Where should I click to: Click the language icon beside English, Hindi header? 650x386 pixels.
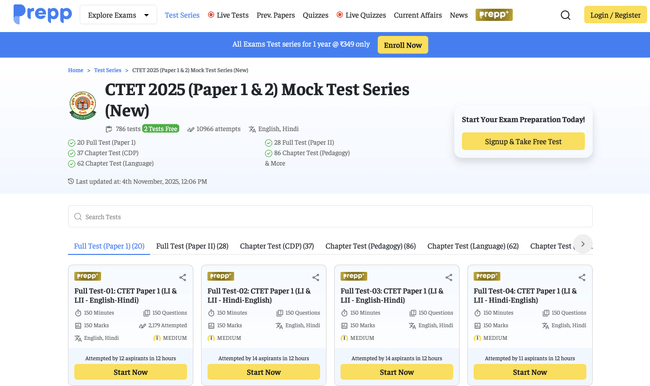tap(252, 129)
